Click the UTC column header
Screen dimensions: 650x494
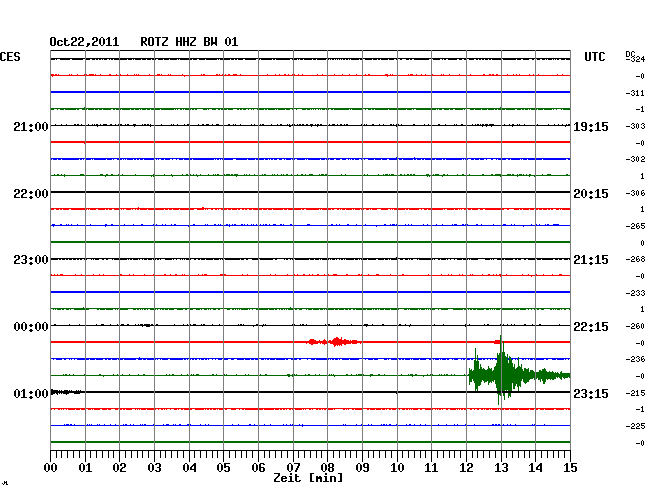coord(594,57)
